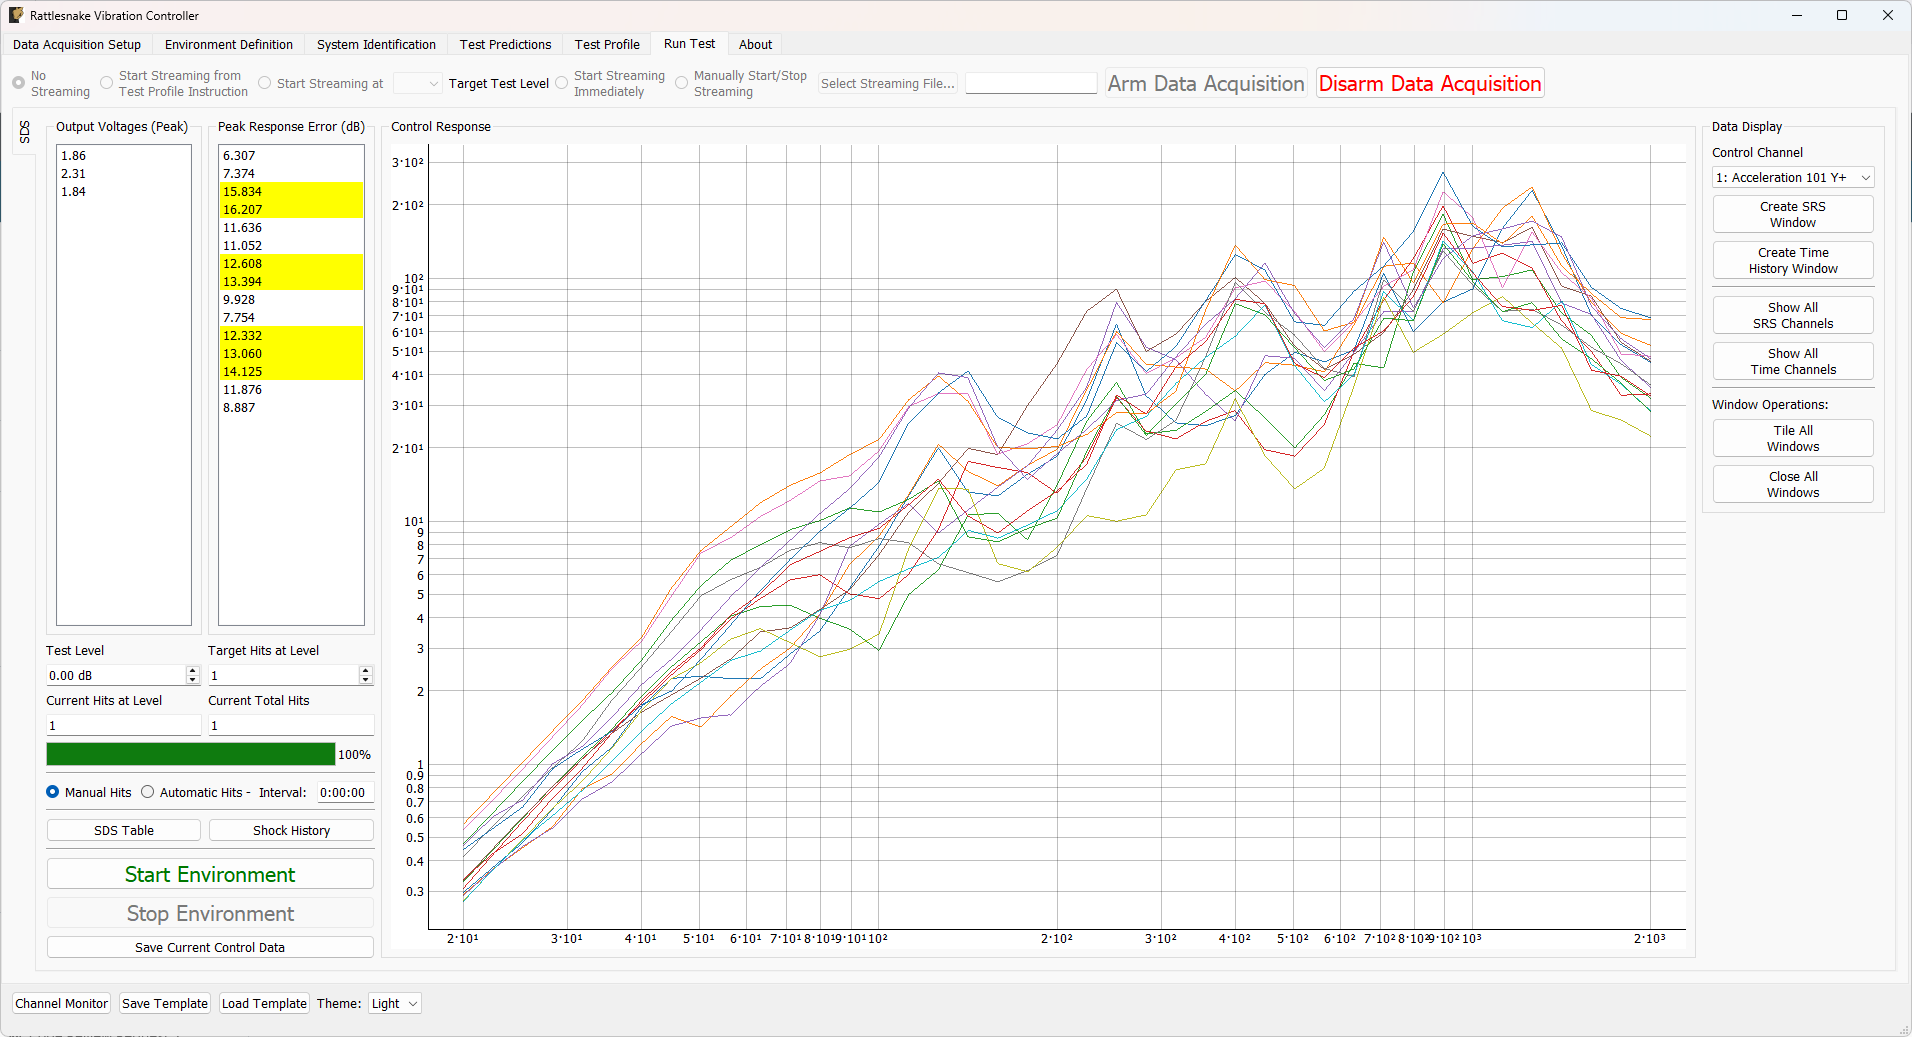The height and width of the screenshot is (1037, 1912).
Task: Select the Run Test tab
Action: tap(689, 44)
